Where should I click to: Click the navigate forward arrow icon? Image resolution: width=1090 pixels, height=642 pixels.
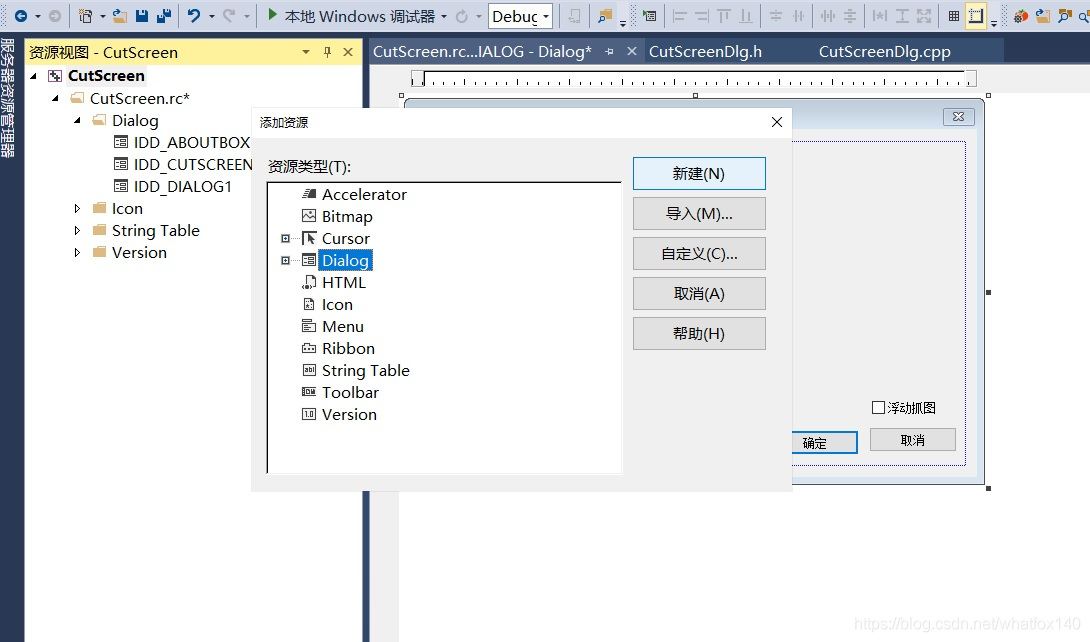point(54,16)
